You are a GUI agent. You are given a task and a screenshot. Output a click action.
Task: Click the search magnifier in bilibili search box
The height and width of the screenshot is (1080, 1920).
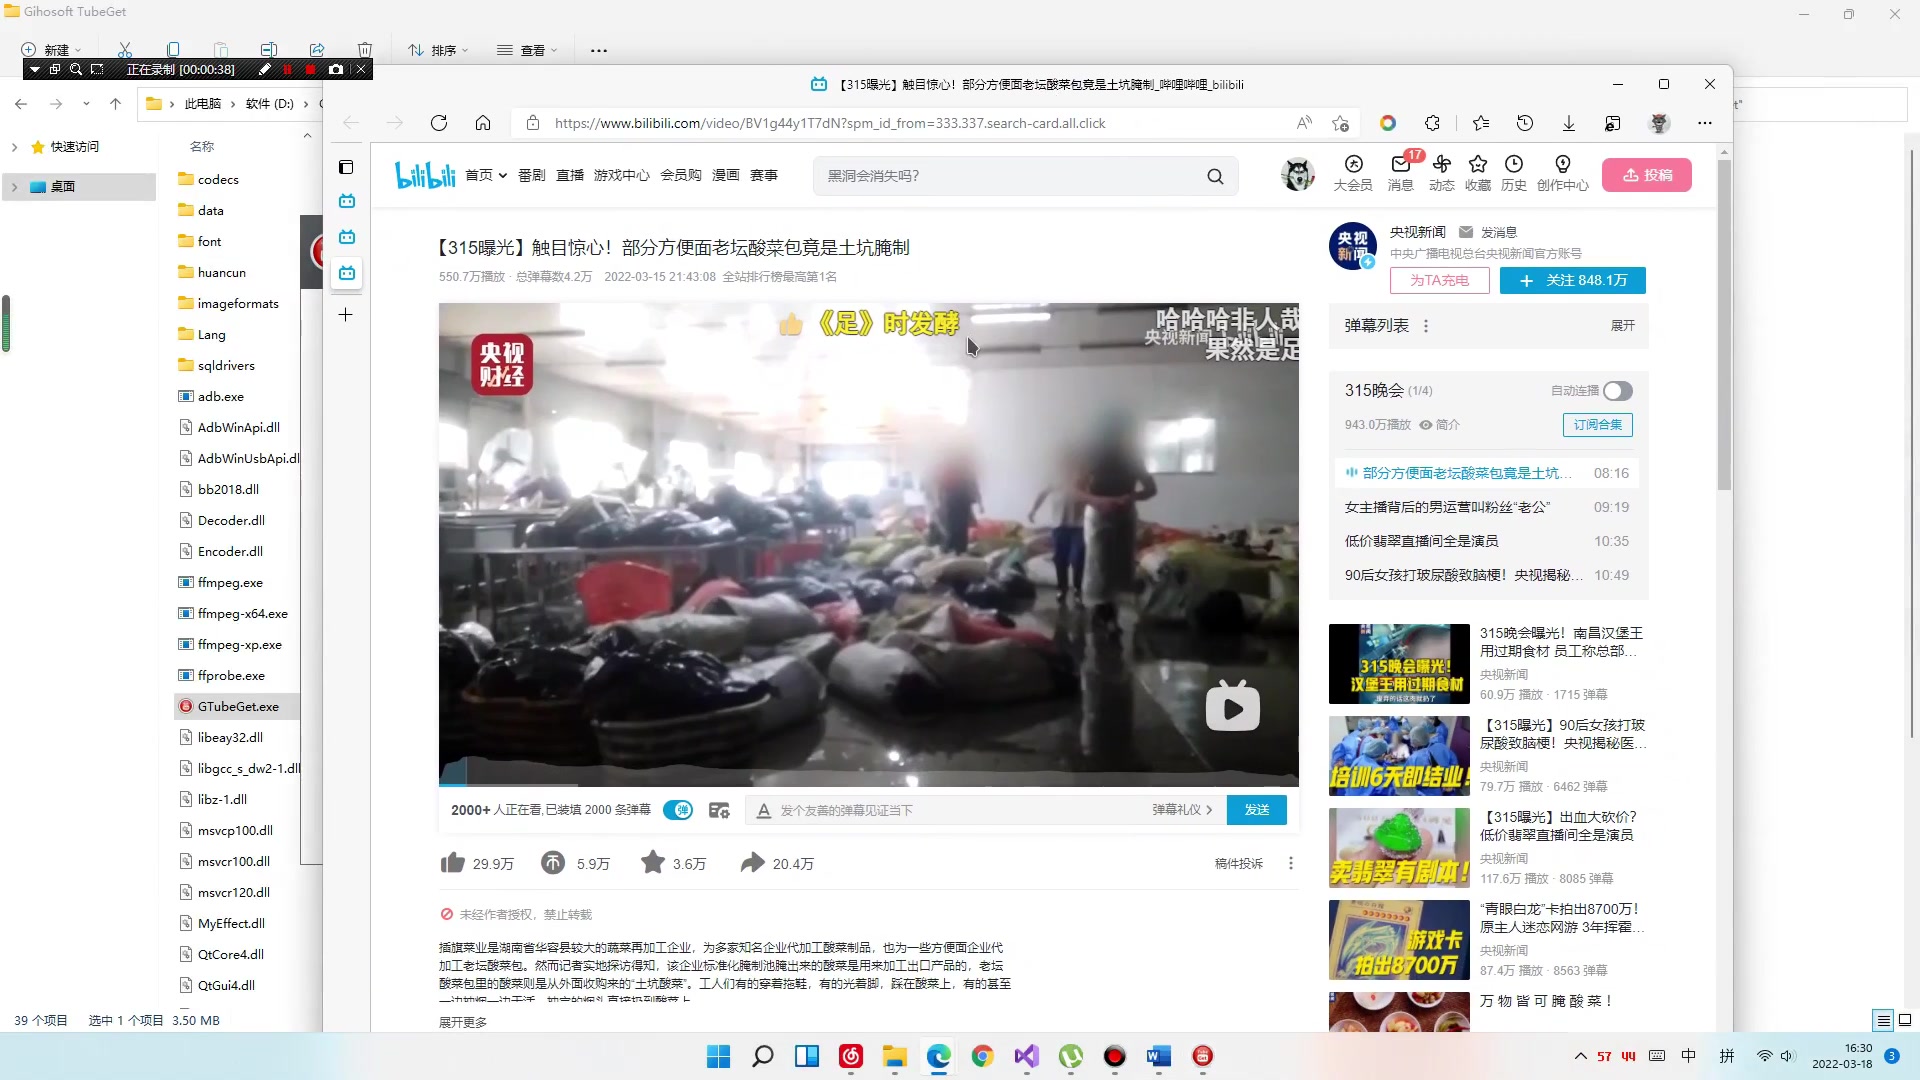[x=1215, y=176]
